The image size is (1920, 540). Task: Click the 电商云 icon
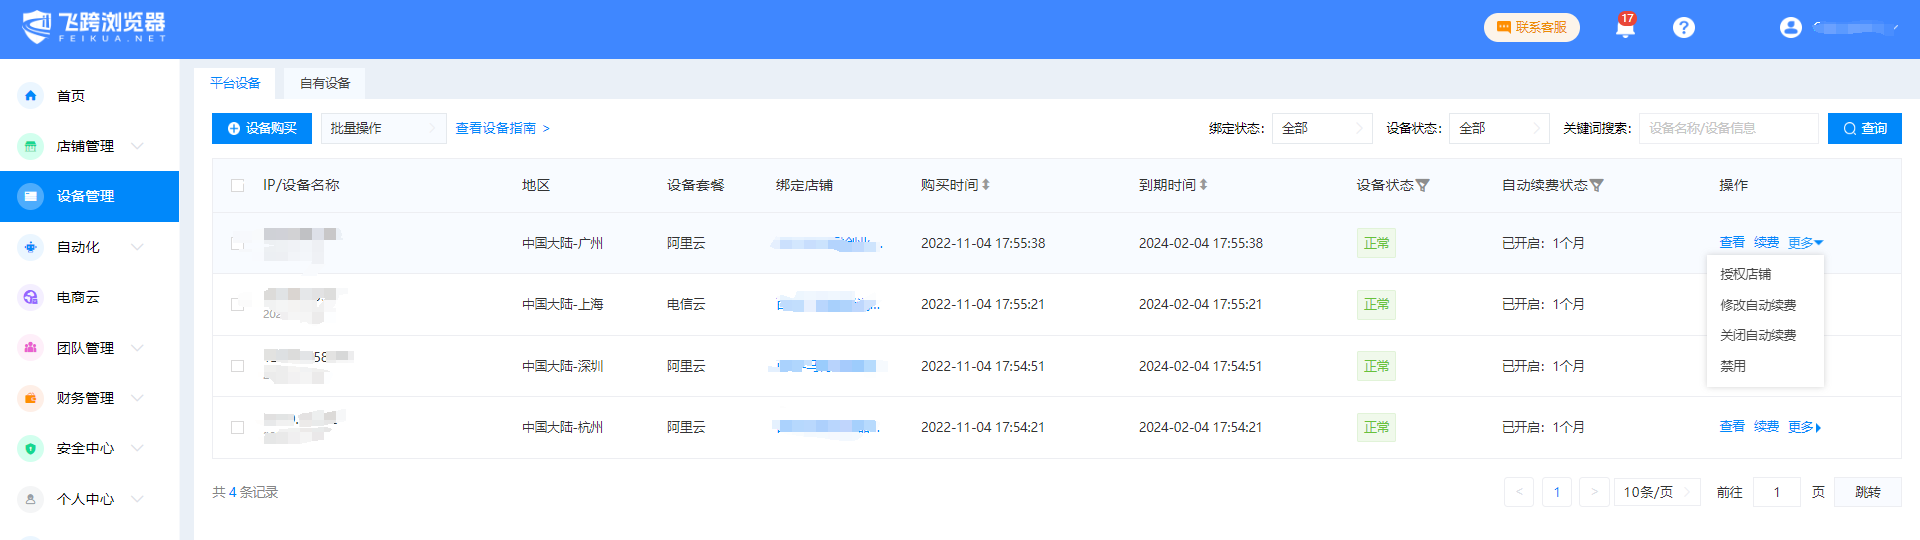31,297
